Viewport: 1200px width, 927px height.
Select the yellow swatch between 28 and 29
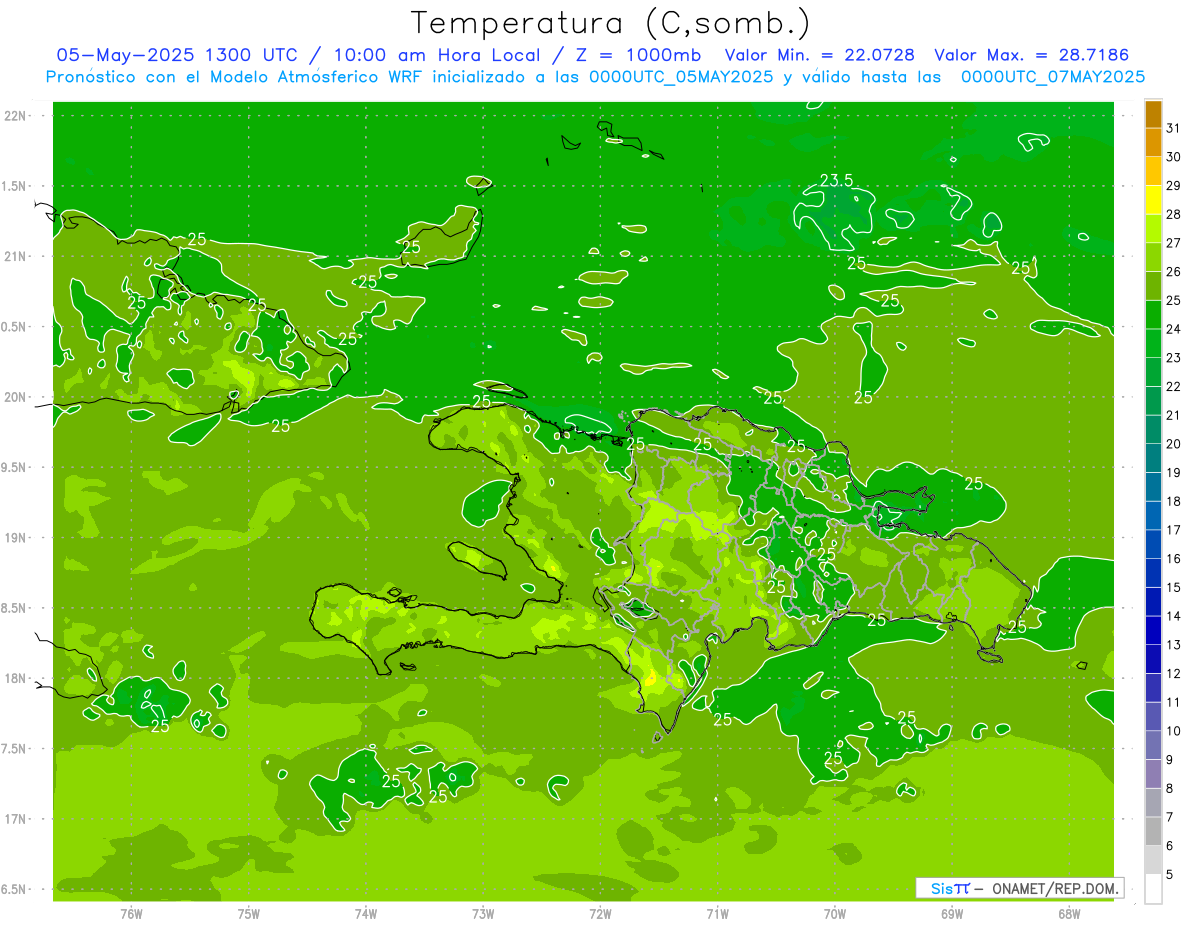coord(1154,200)
